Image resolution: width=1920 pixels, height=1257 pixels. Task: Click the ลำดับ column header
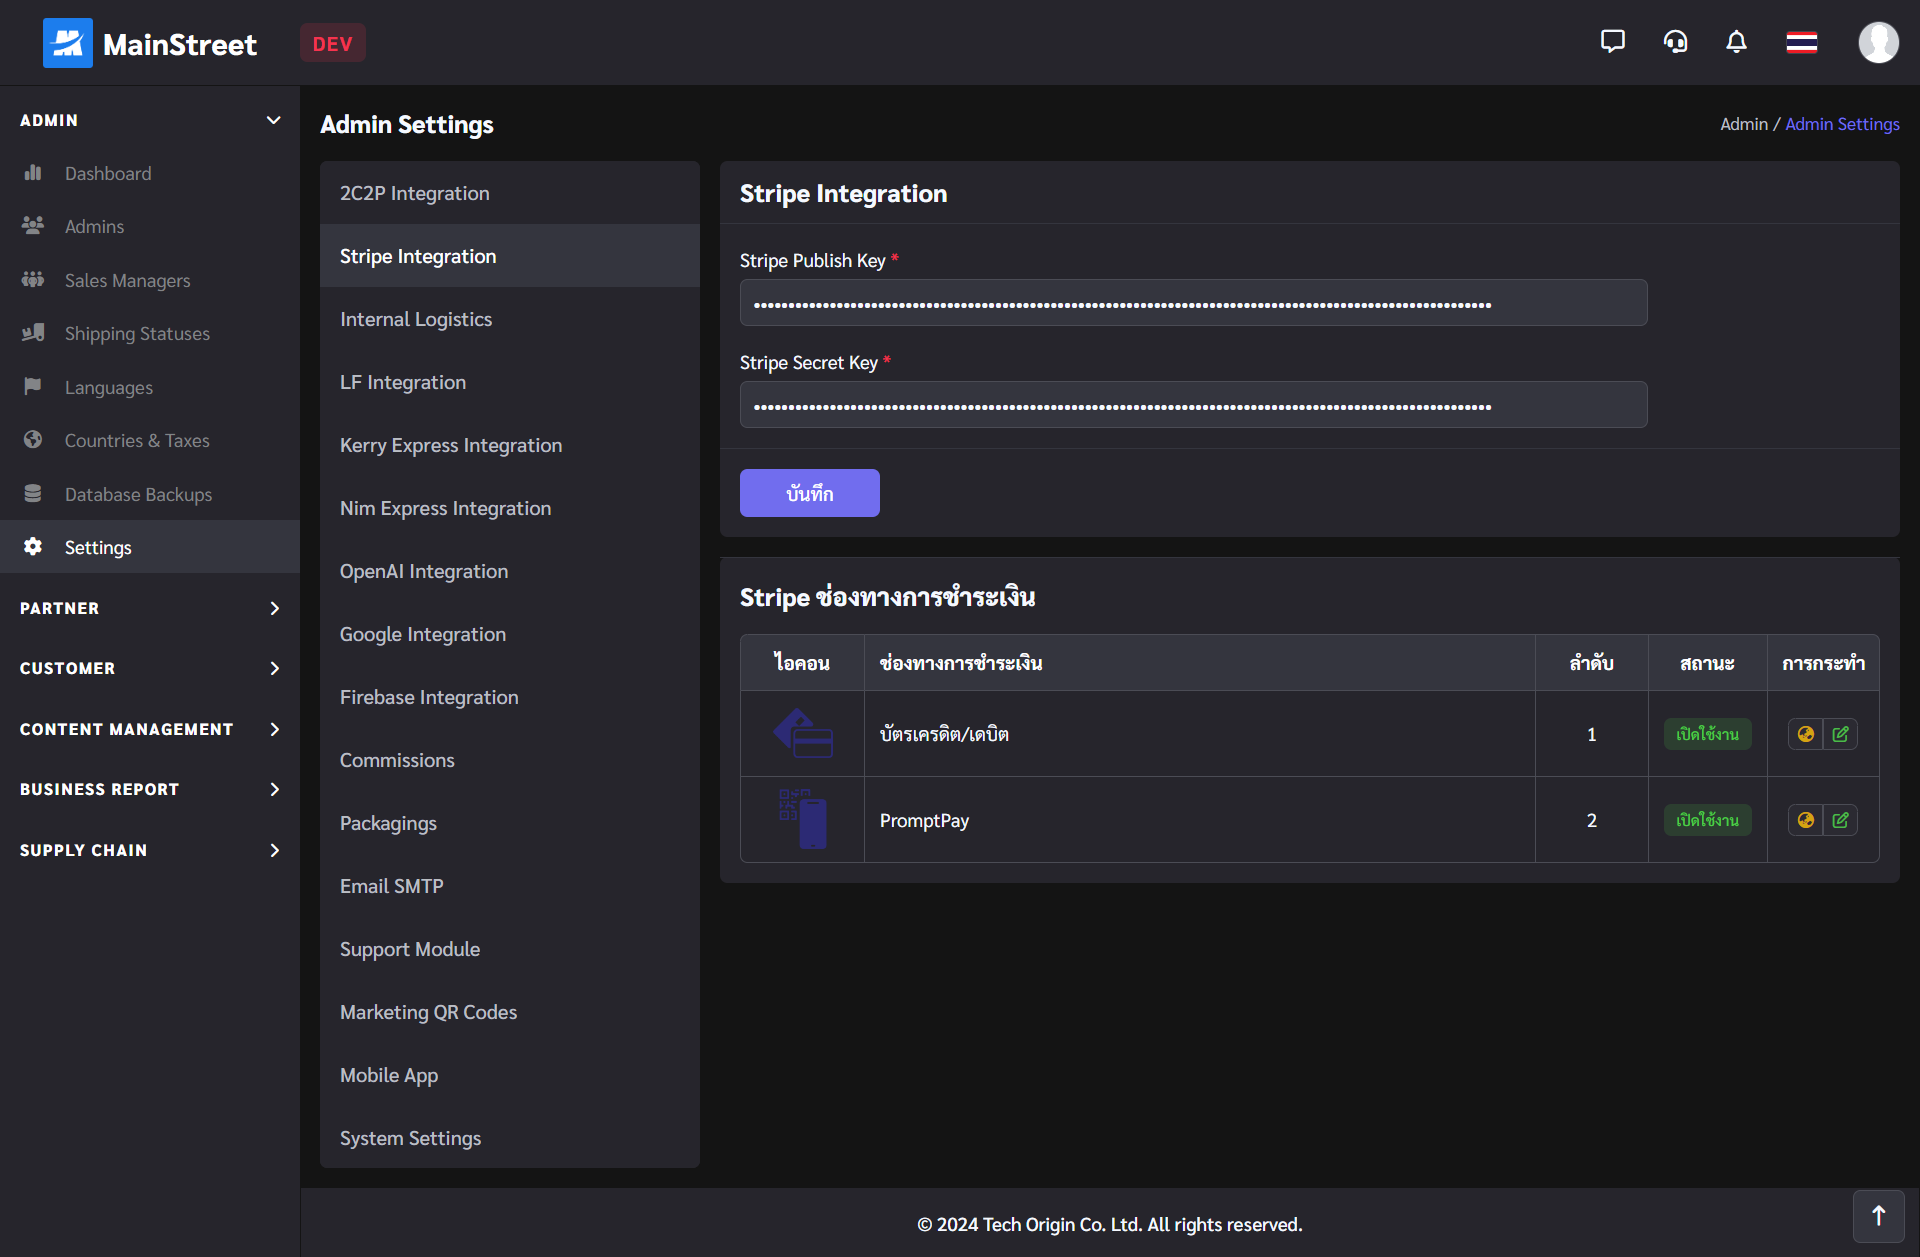coord(1591,663)
